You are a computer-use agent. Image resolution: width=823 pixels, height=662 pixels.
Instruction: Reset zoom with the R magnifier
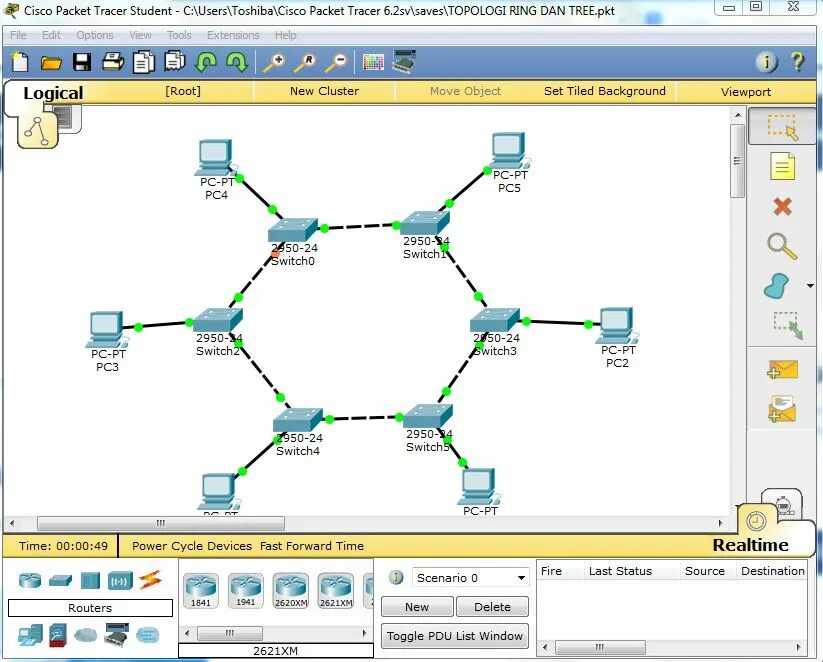coord(305,62)
